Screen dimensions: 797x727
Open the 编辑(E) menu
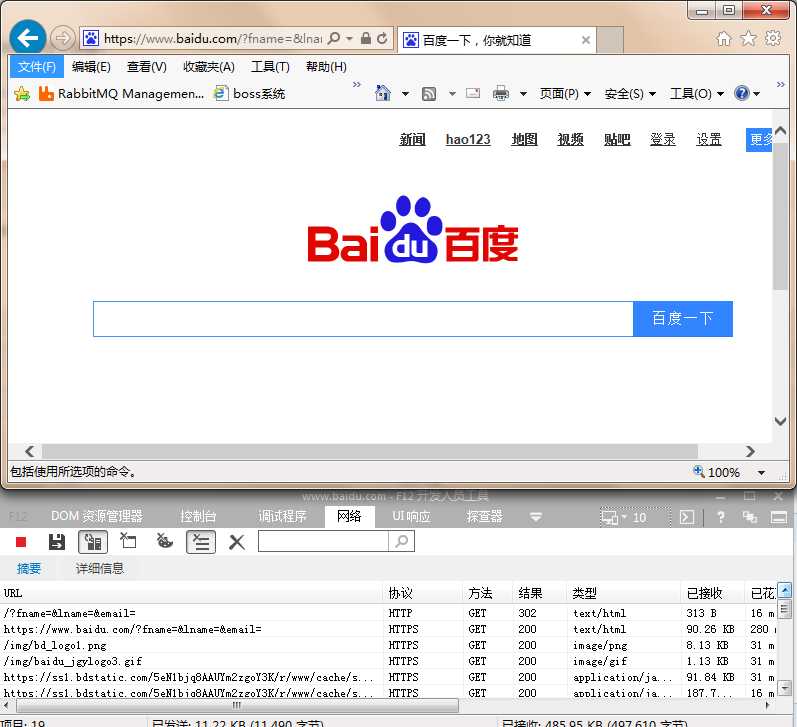click(x=91, y=67)
